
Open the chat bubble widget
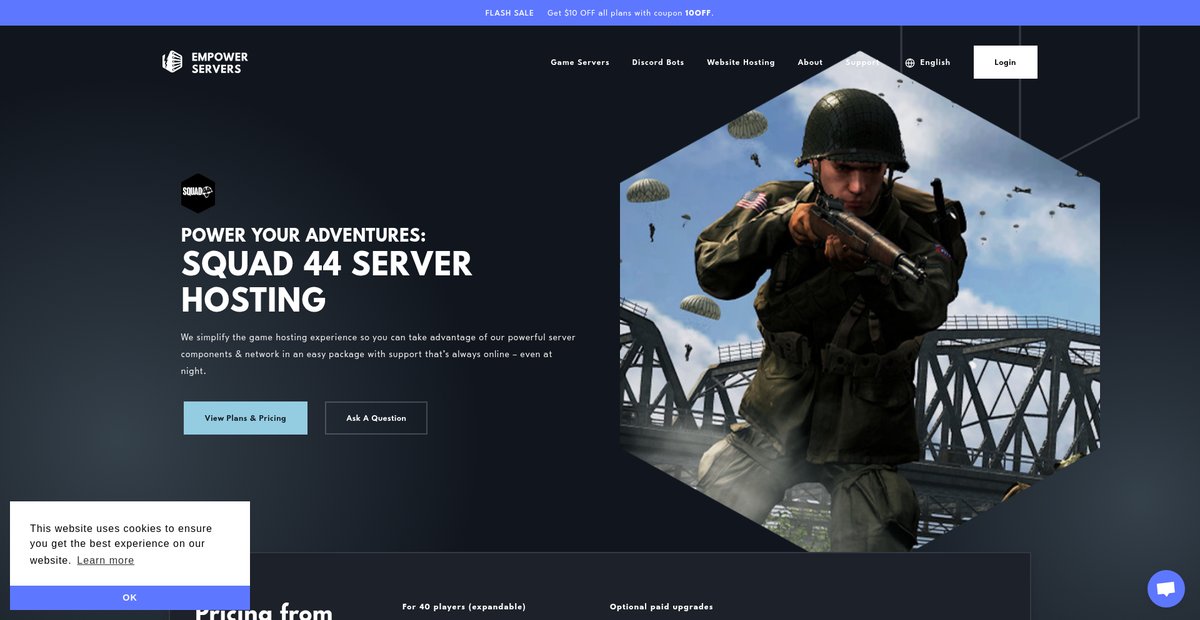(x=1166, y=589)
